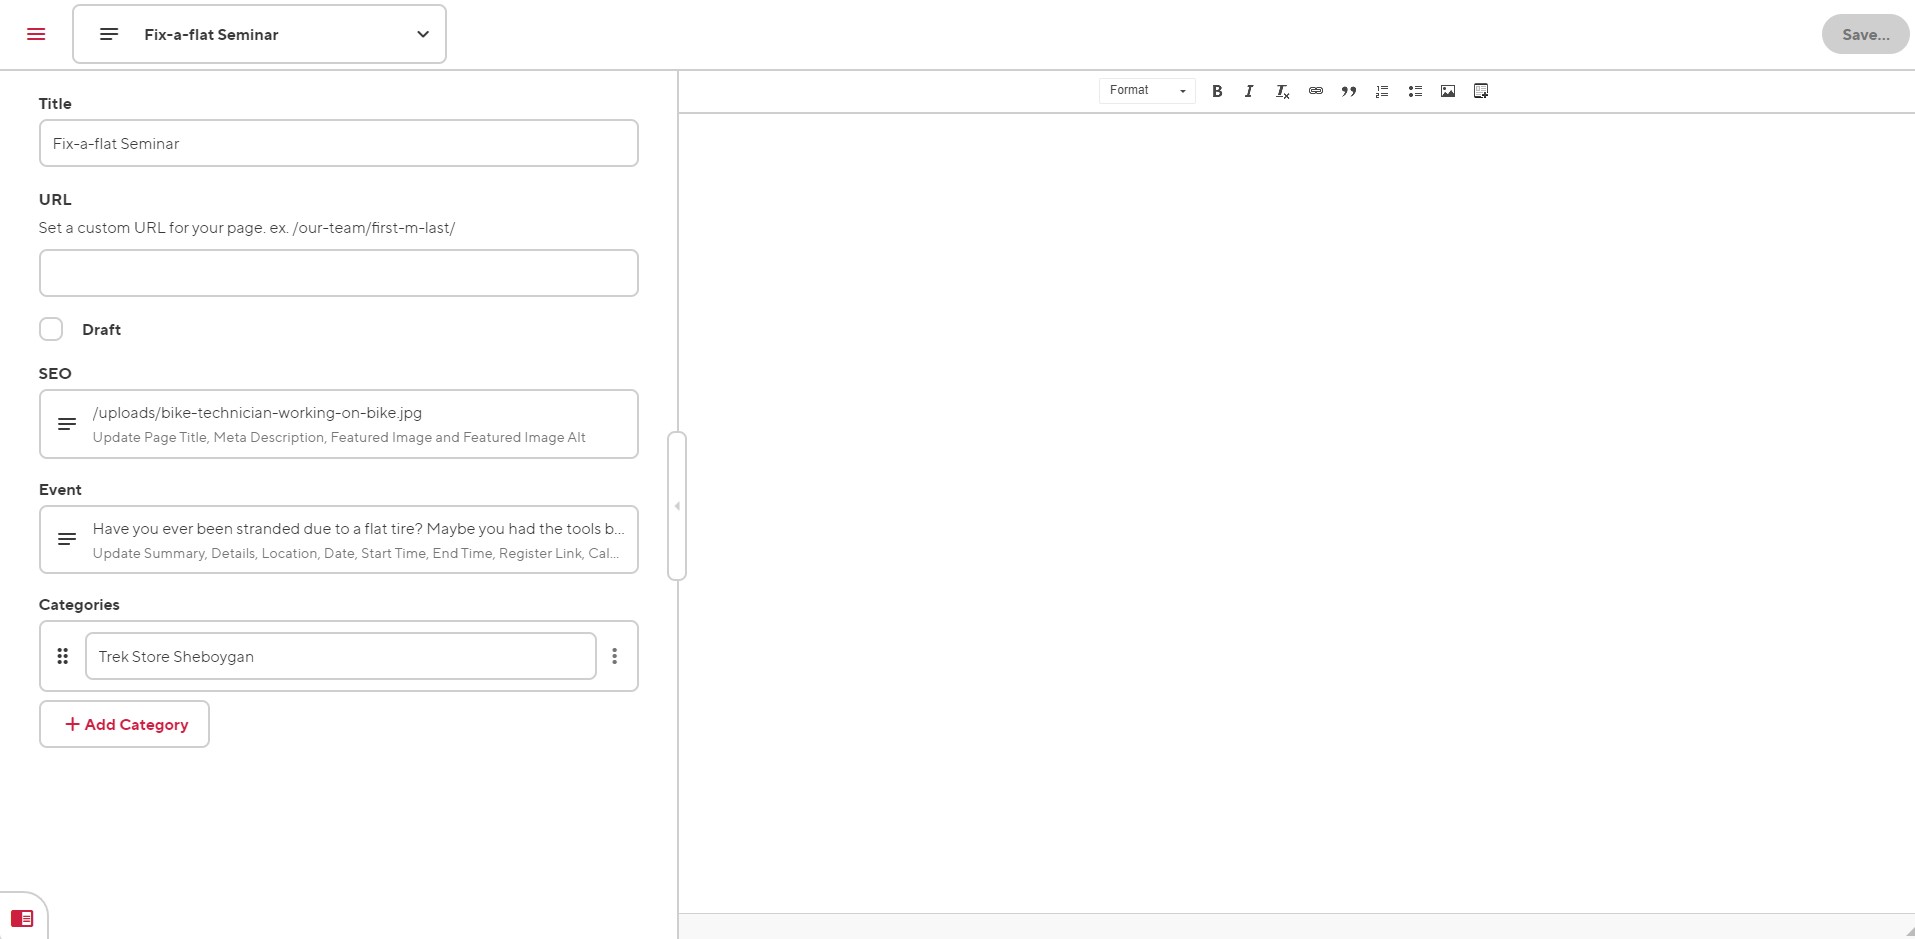The width and height of the screenshot is (1915, 939).
Task: Click the Save button
Action: 1865,34
